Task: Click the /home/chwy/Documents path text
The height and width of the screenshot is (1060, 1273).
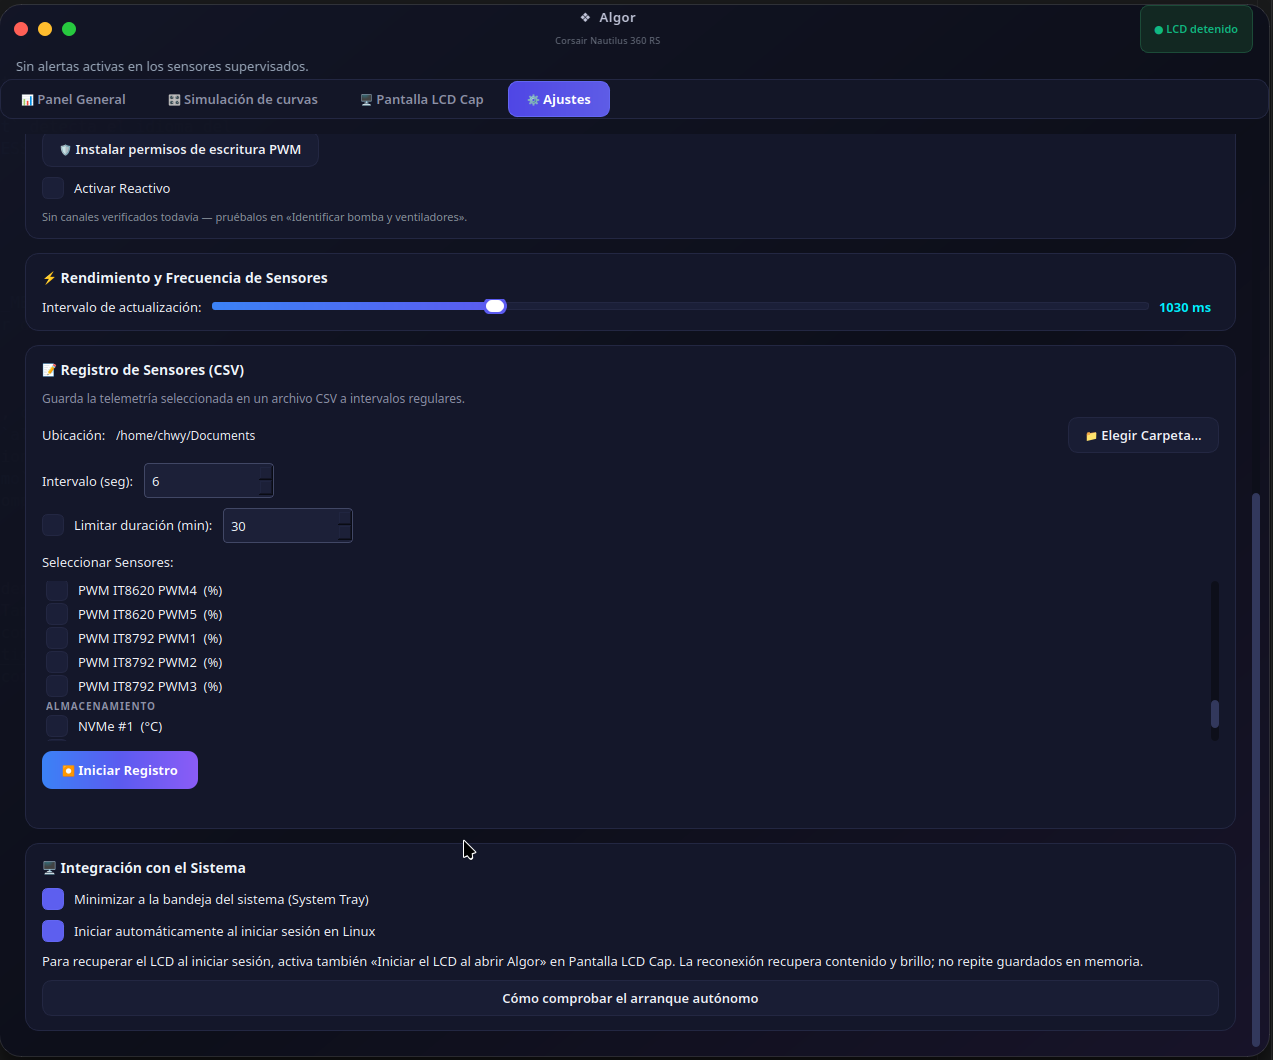Action: pyautogui.click(x=185, y=435)
